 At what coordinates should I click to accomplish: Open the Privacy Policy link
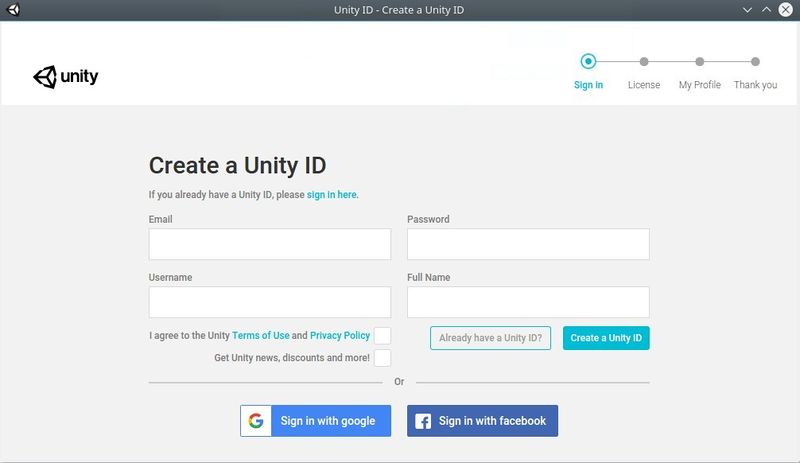click(x=340, y=335)
